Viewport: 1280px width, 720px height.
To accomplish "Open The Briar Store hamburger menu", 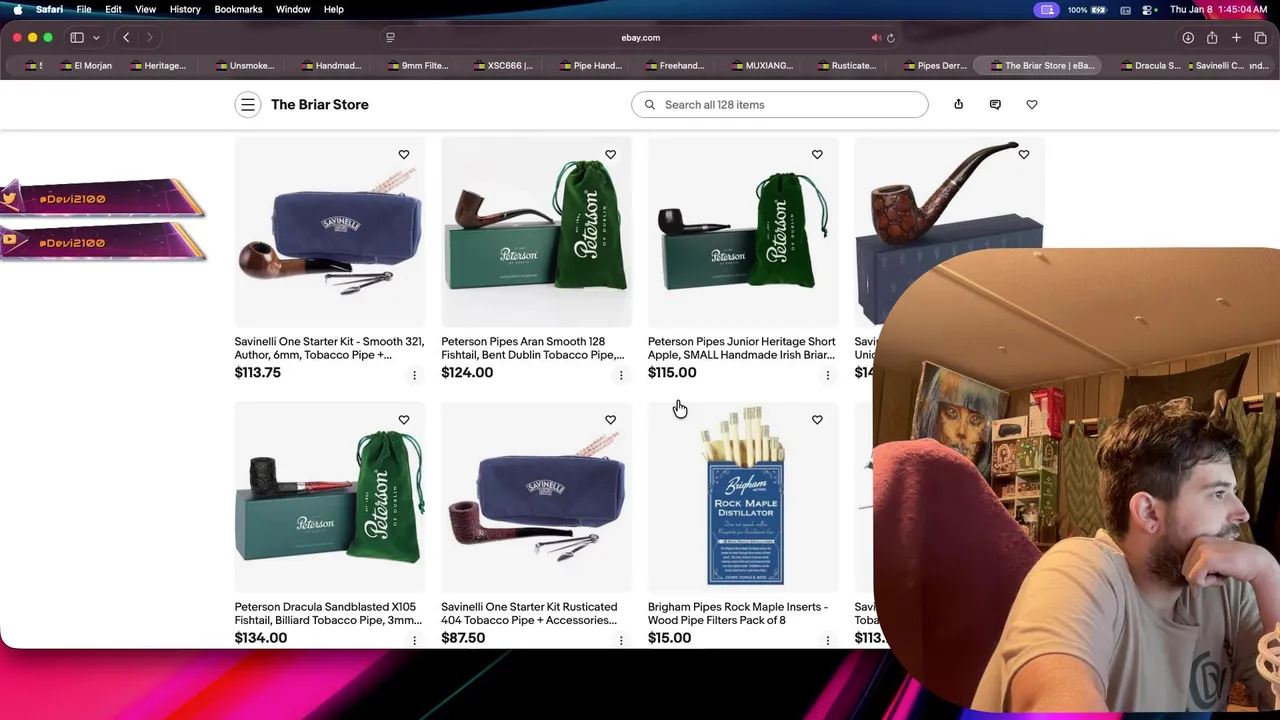I will tap(248, 105).
